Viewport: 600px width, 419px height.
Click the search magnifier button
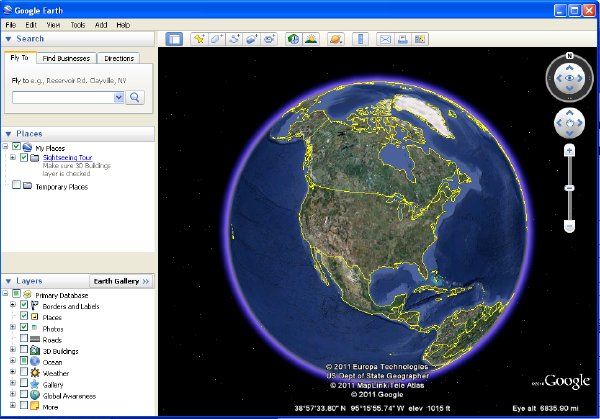pos(135,98)
